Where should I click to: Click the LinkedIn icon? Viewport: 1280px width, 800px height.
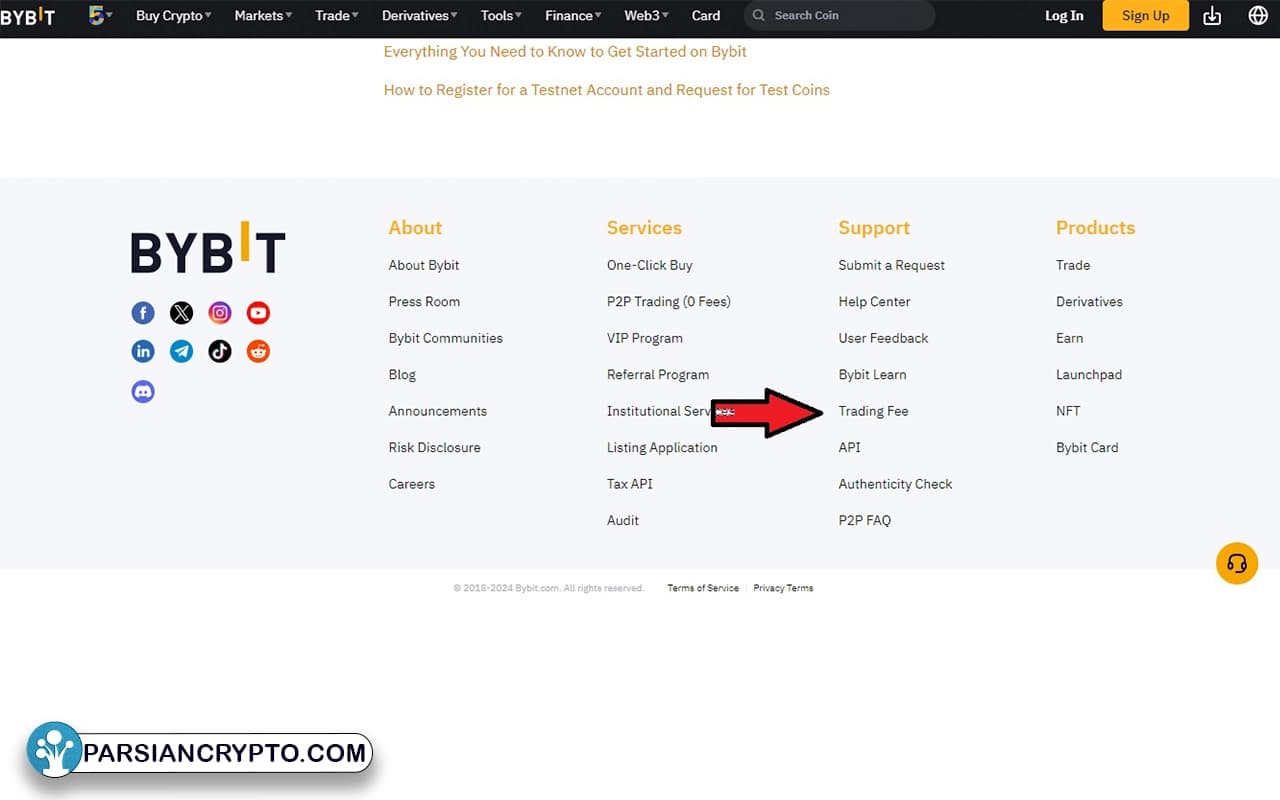(143, 351)
